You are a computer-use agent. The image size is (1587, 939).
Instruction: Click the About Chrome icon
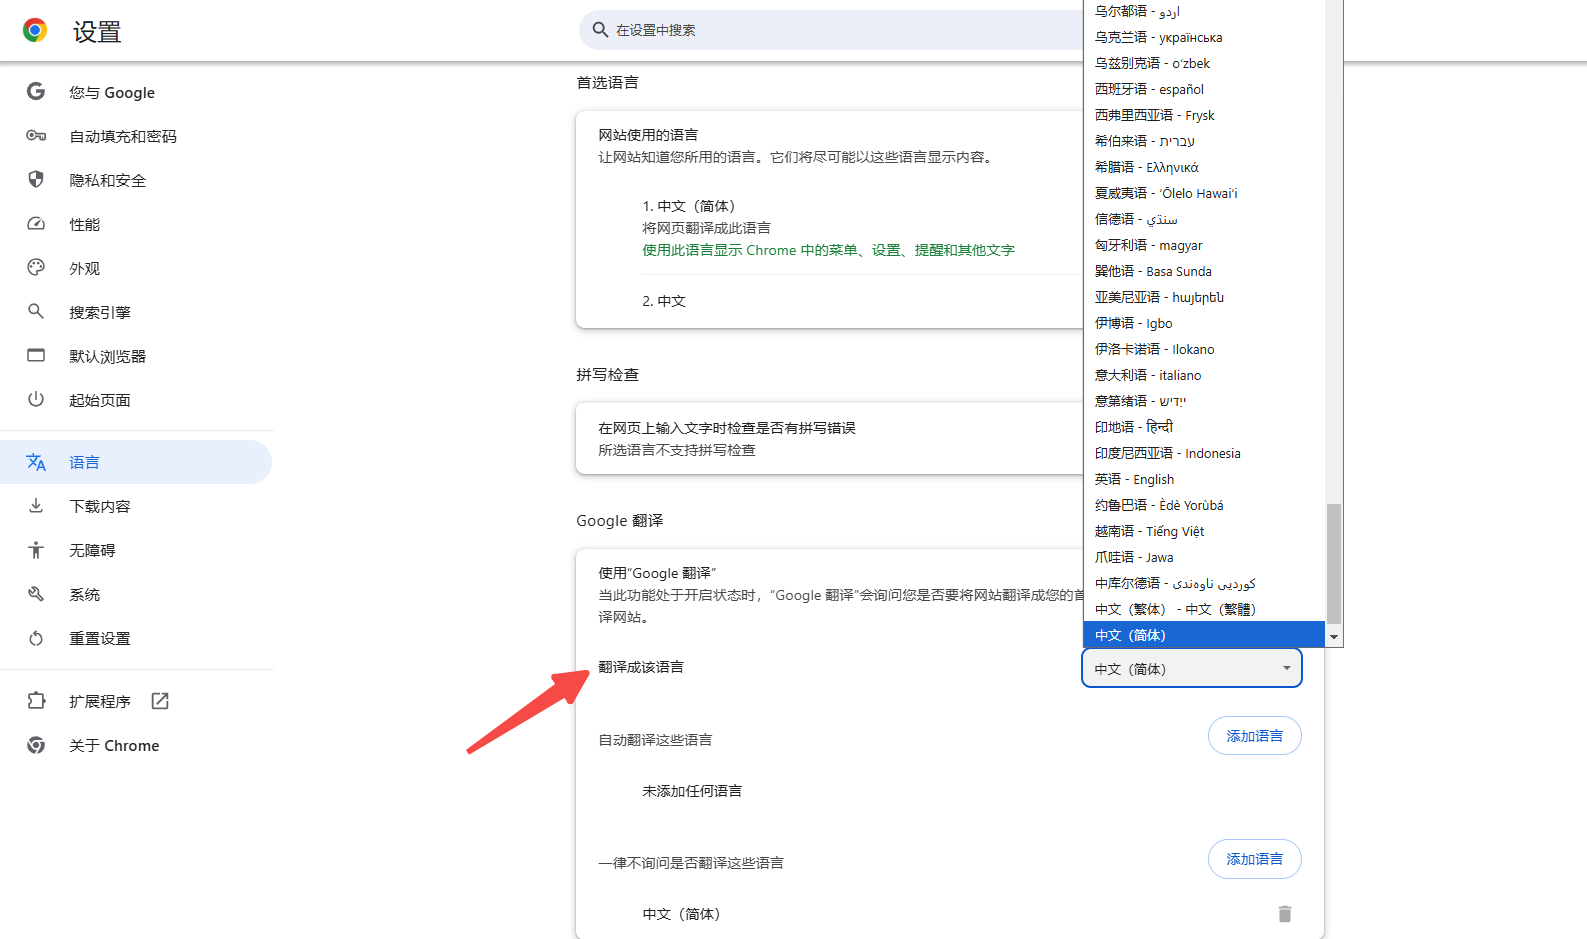pos(36,745)
